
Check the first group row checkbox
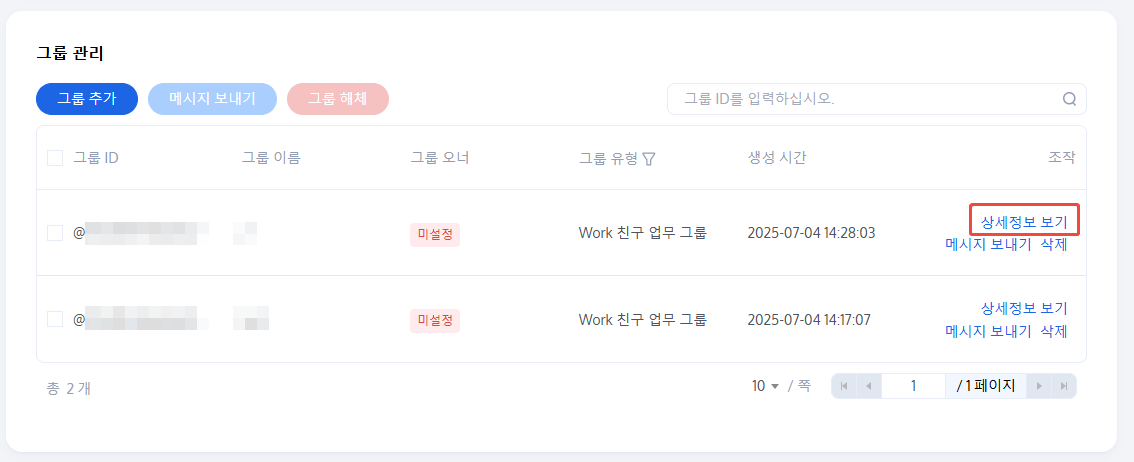55,233
